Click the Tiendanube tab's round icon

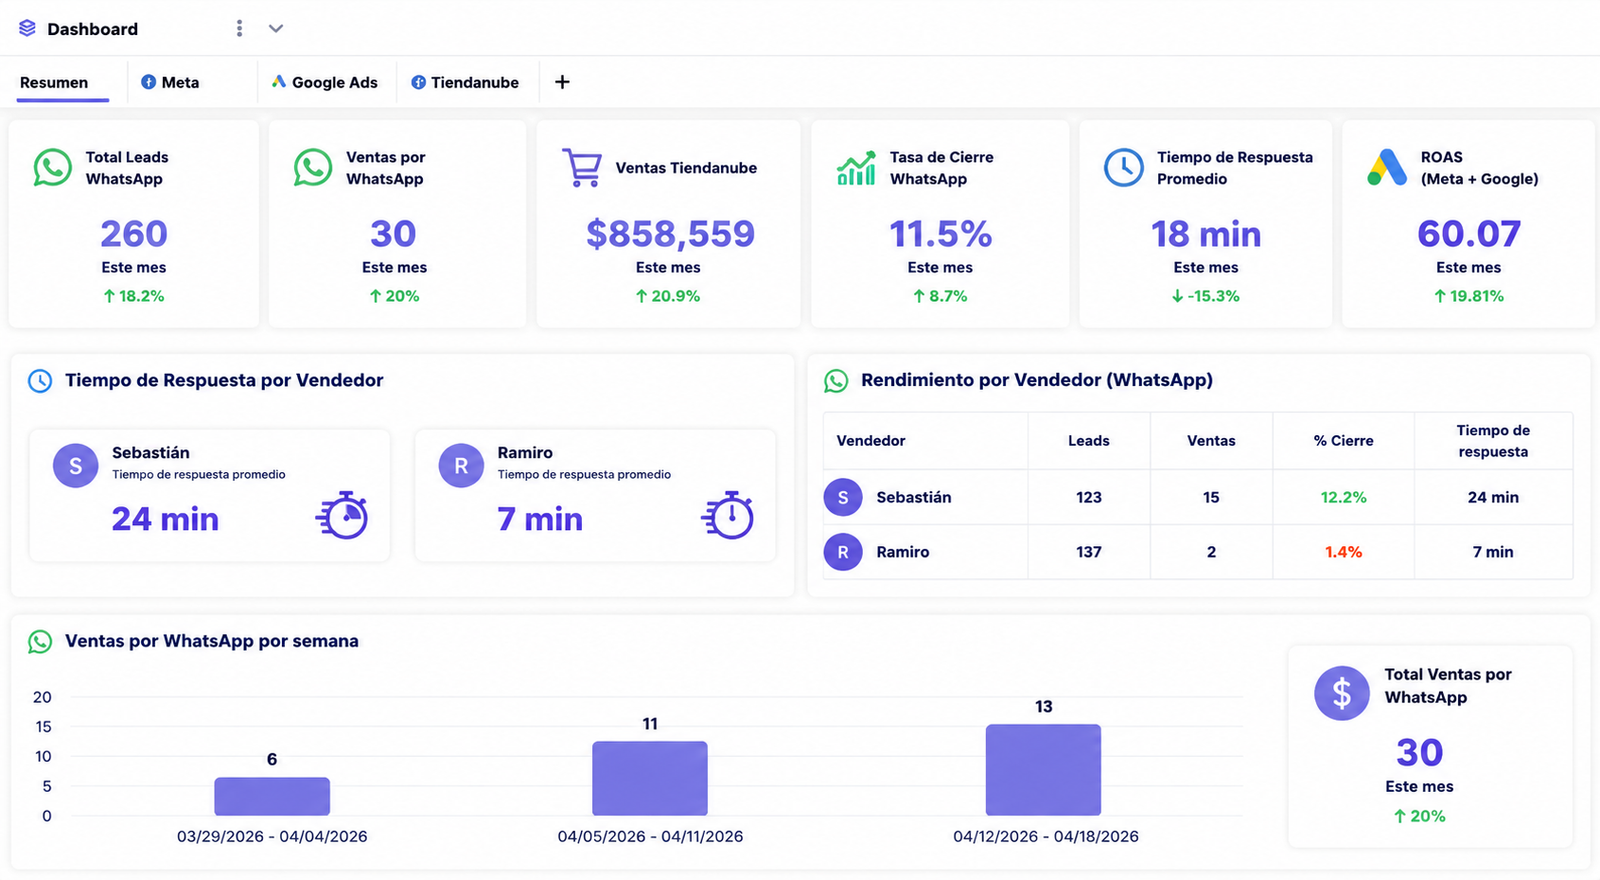(x=418, y=82)
